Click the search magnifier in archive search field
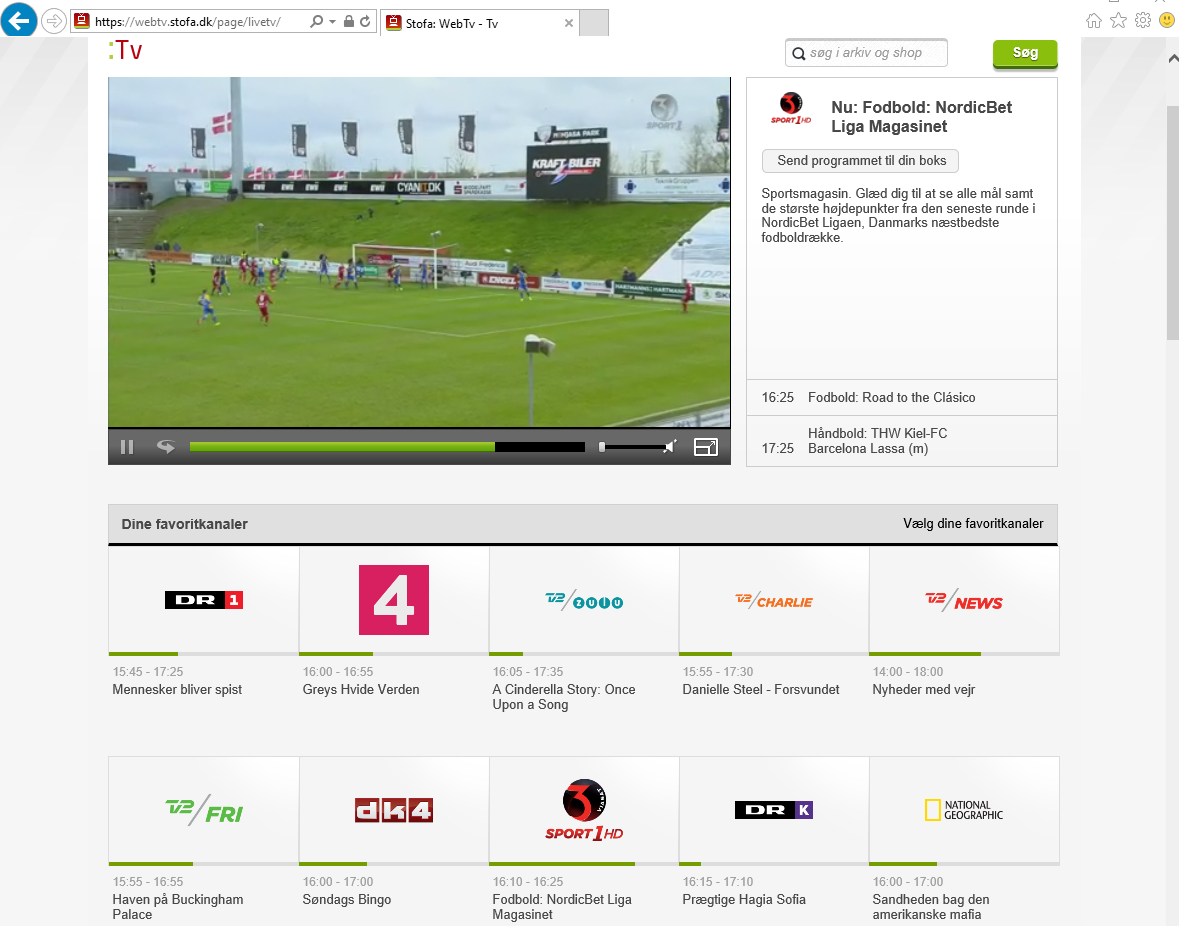The width and height of the screenshot is (1179, 926). point(799,52)
